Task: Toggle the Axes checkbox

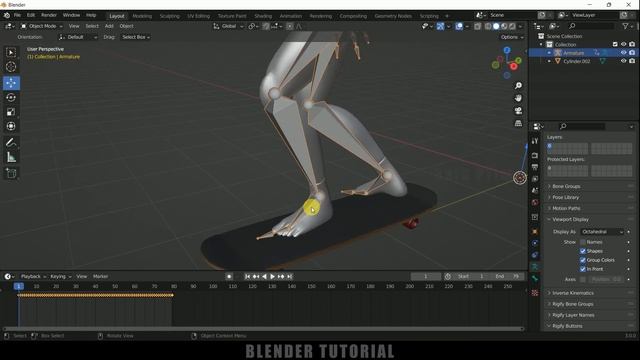Action: click(x=583, y=280)
